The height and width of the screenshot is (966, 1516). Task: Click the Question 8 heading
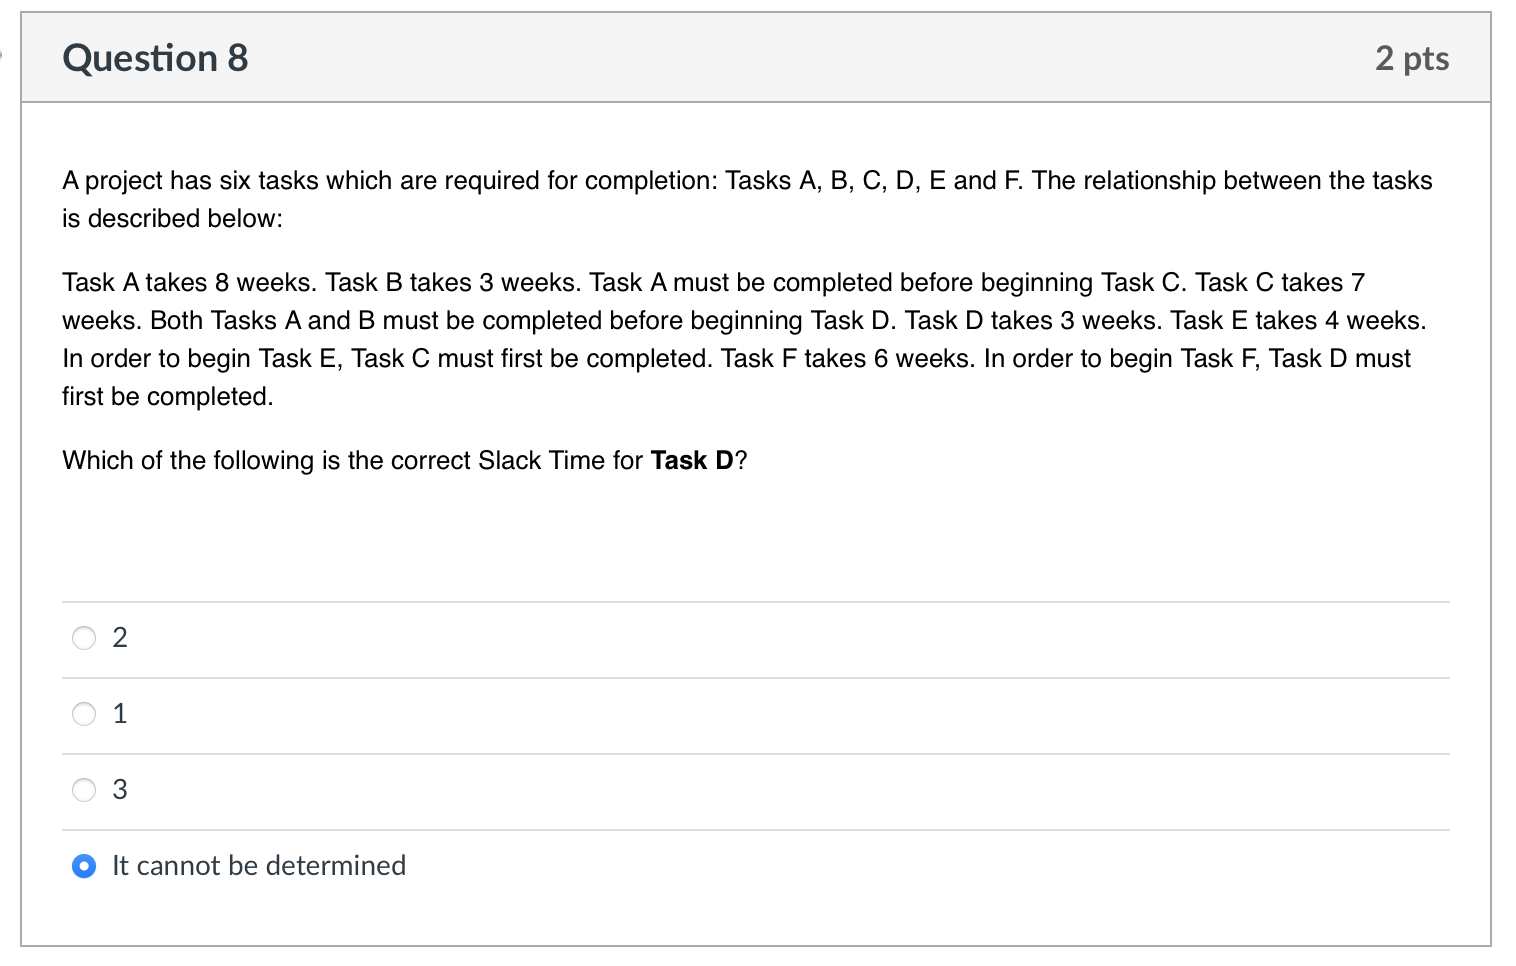154,58
